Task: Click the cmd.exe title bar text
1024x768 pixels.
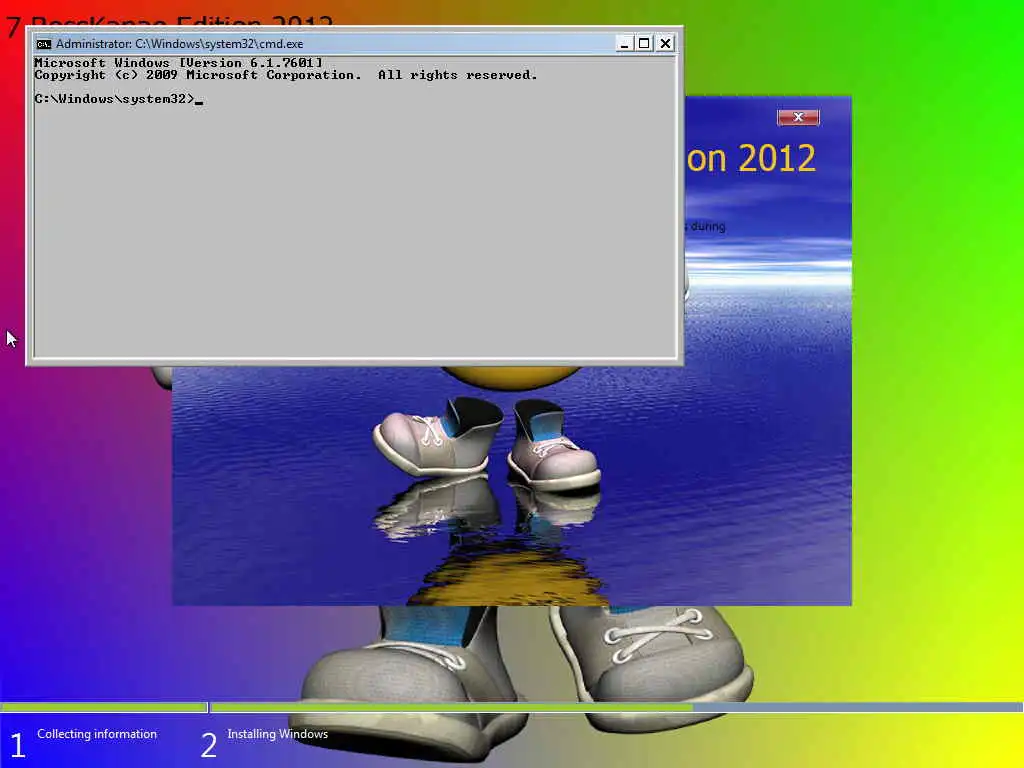Action: pos(180,44)
